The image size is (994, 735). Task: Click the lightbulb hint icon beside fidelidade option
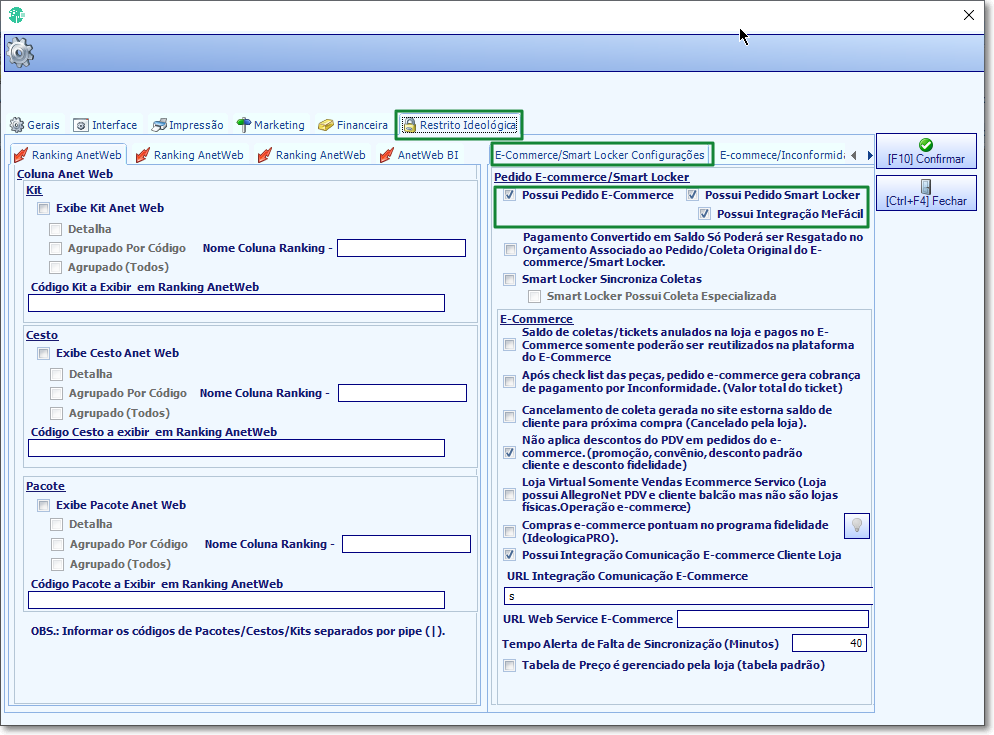(x=856, y=526)
